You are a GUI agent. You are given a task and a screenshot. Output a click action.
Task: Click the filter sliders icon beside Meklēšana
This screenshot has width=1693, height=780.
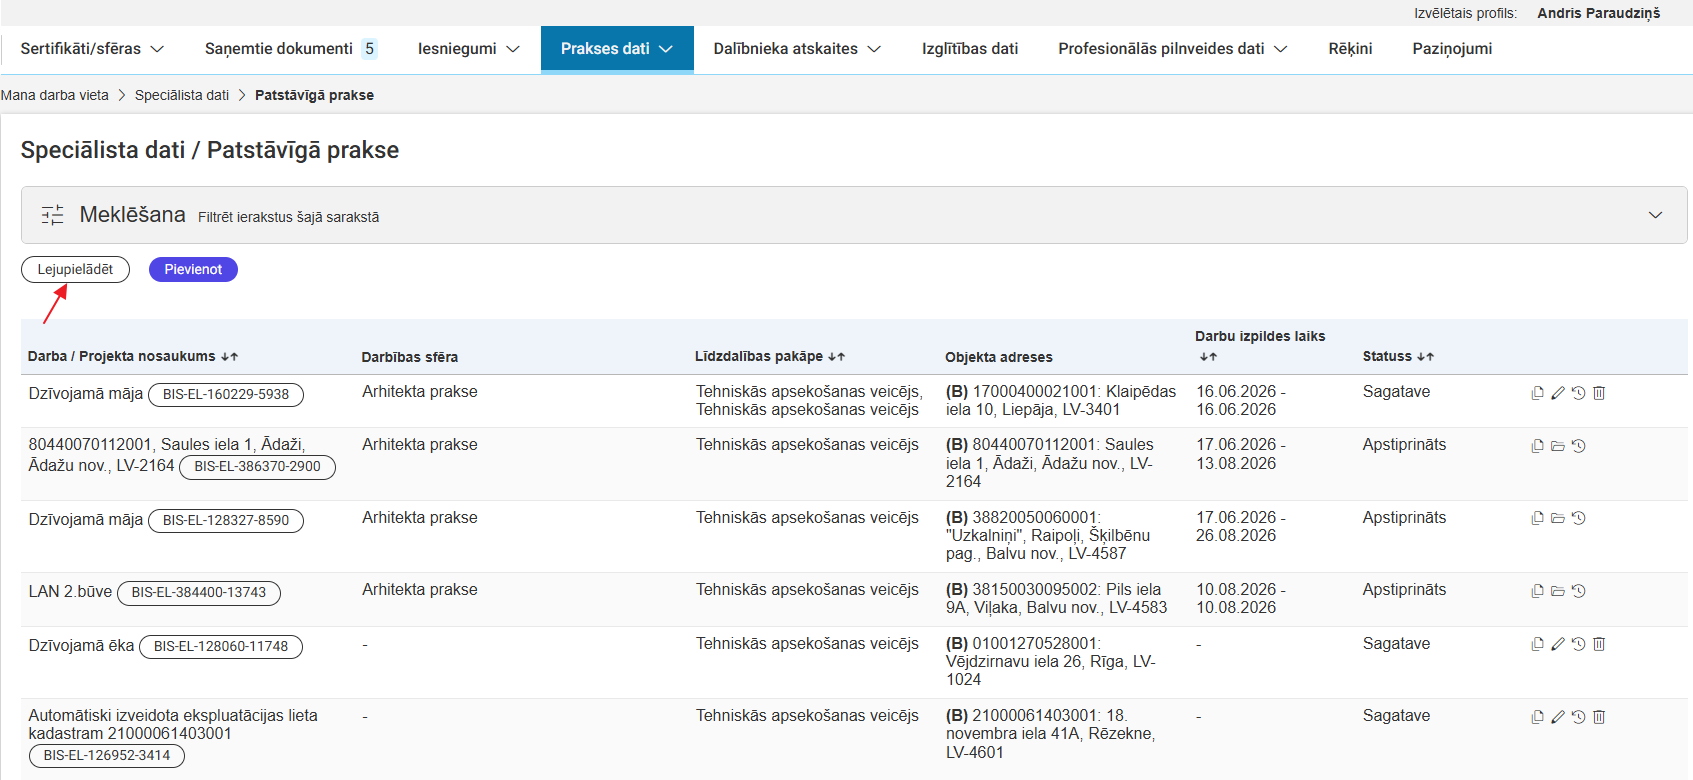point(52,215)
